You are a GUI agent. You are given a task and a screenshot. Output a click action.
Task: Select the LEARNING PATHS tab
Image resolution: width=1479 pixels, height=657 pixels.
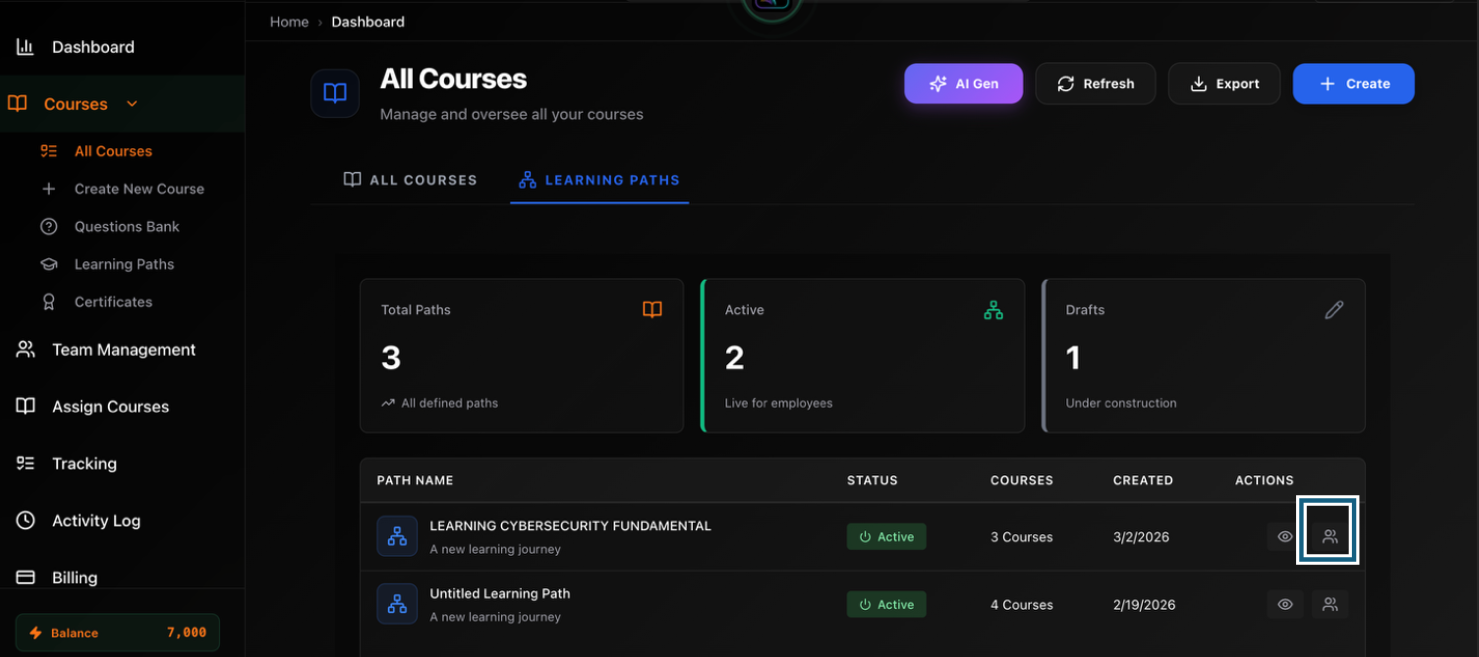(599, 179)
